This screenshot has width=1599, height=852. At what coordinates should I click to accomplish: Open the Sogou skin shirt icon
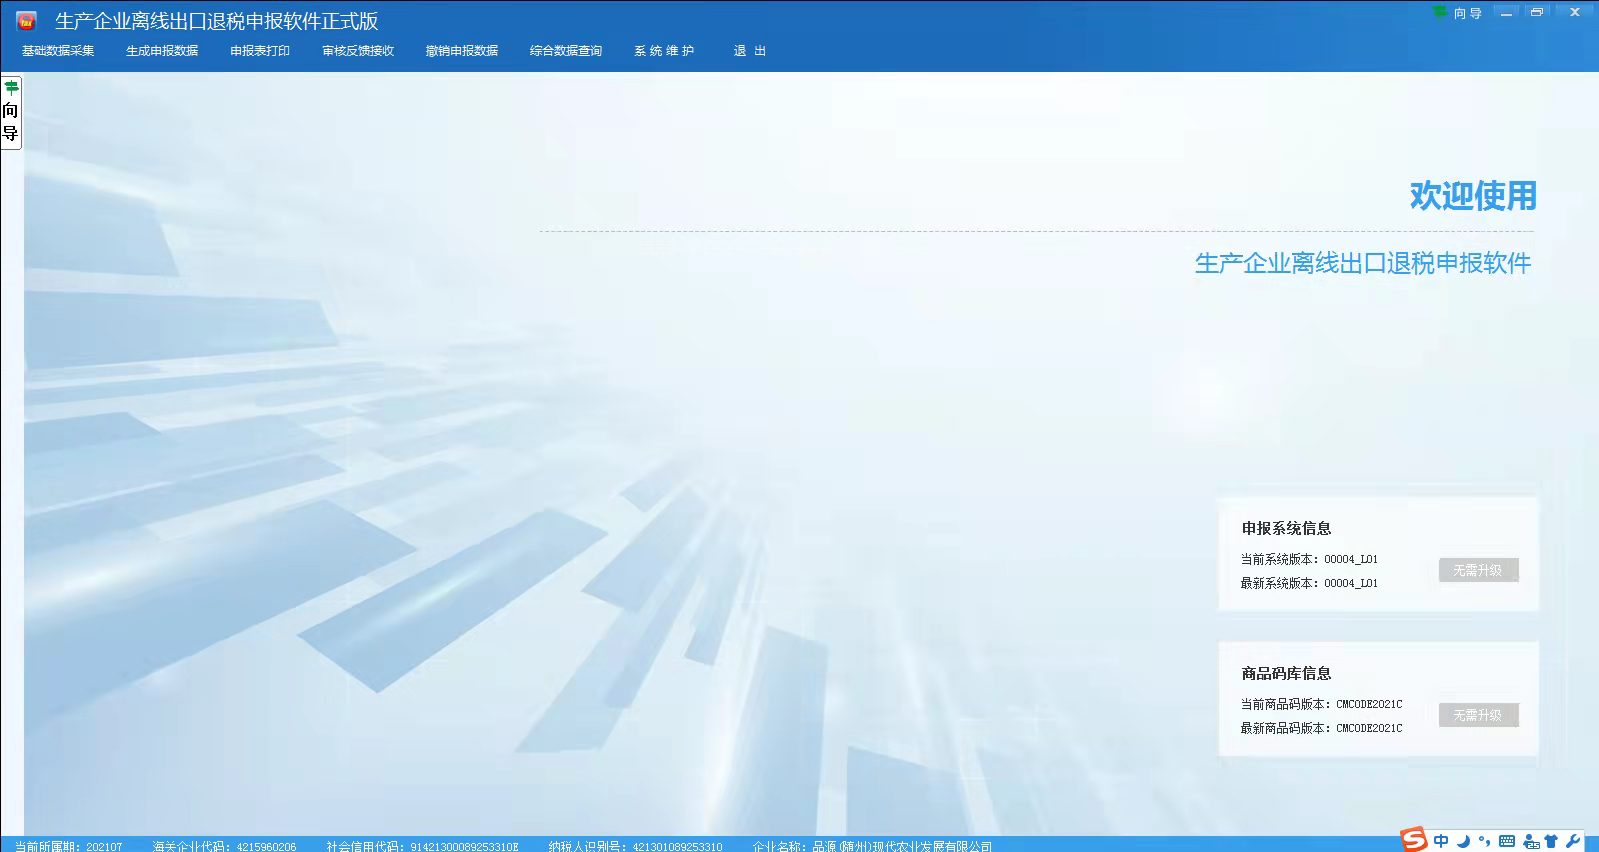point(1551,841)
